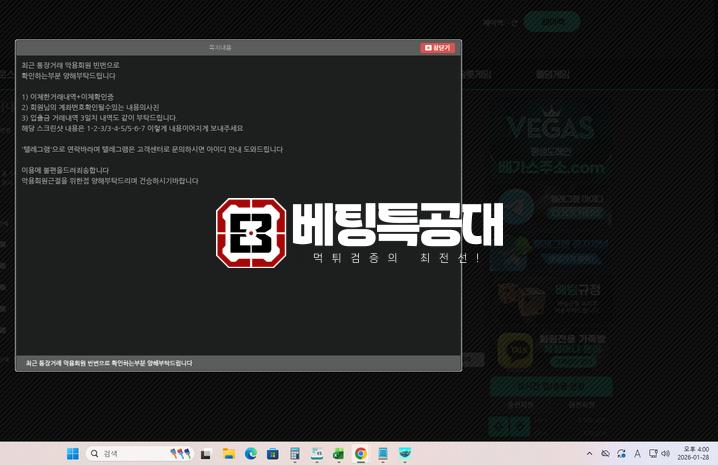The image size is (718, 465).
Task: Open the Calculator app in the taskbar
Action: (x=295, y=454)
